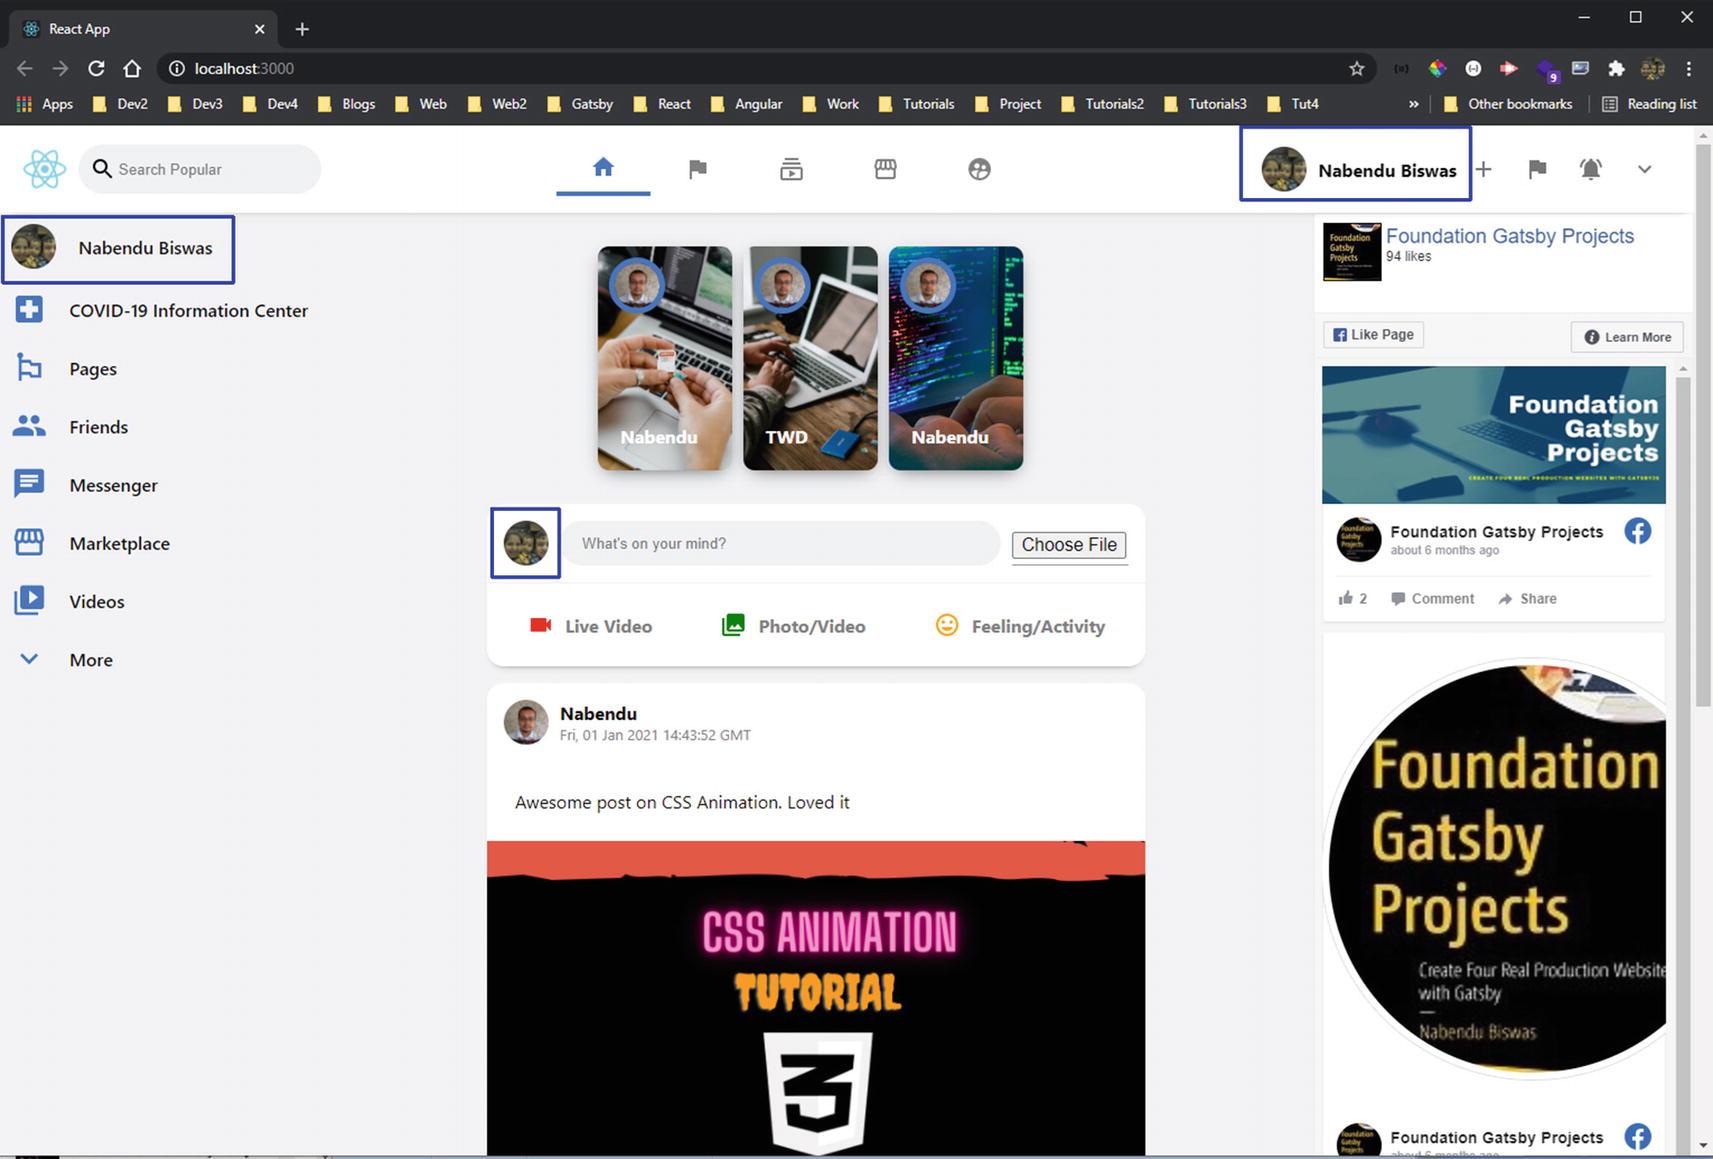The image size is (1713, 1159).
Task: Bookmark this page with the star icon
Action: tap(1356, 68)
